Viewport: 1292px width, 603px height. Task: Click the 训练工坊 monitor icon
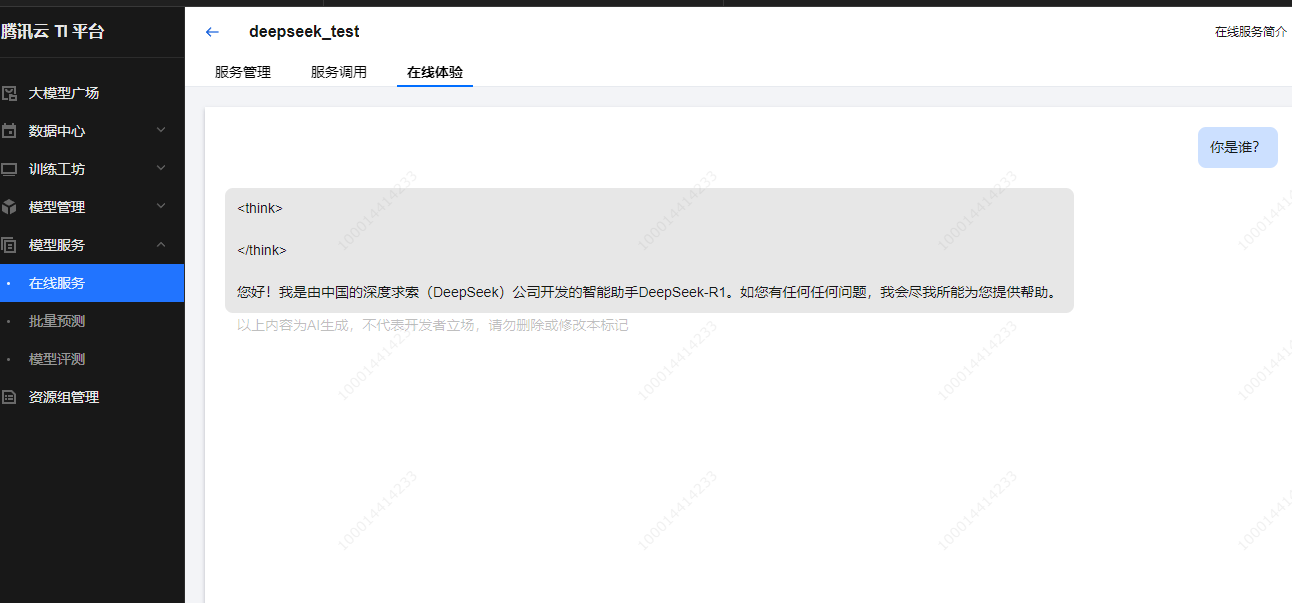[x=9, y=169]
